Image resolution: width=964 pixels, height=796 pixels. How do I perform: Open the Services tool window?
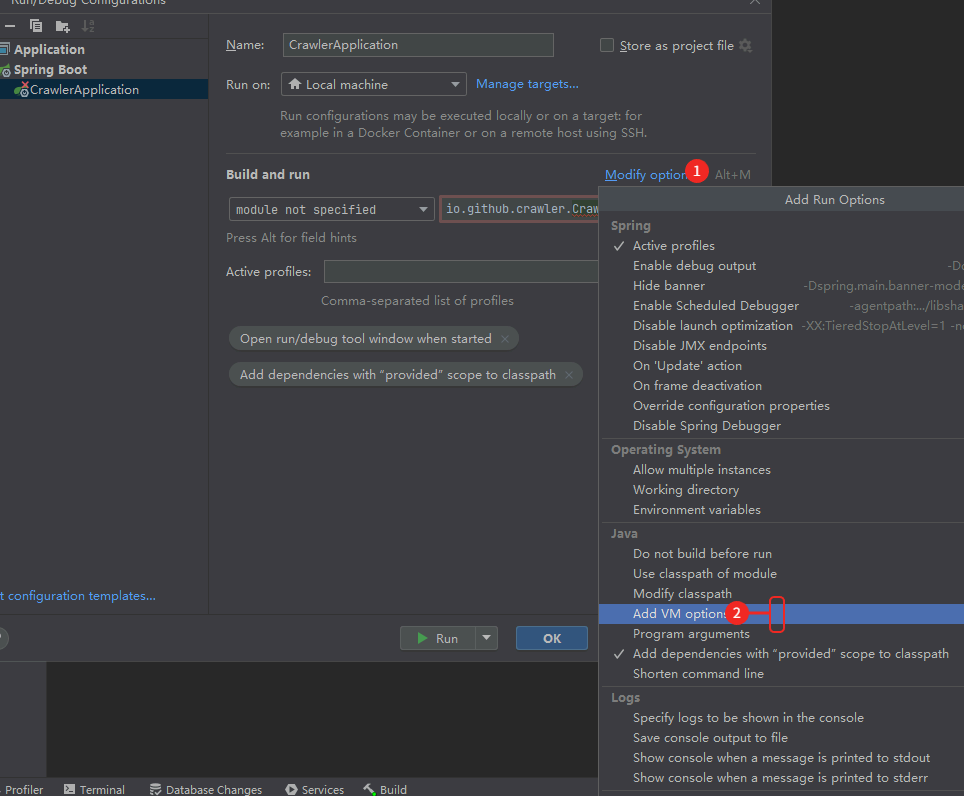click(x=315, y=789)
